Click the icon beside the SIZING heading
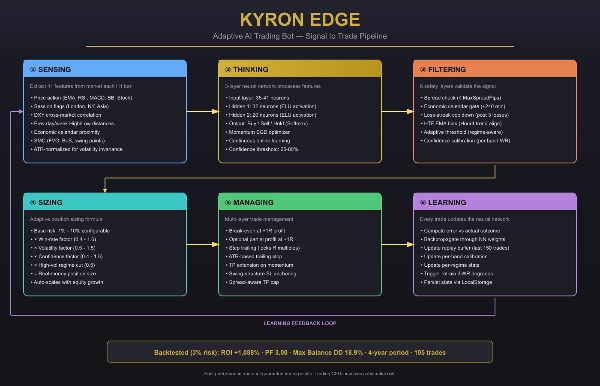This screenshot has width=600, height=386. tap(33, 202)
